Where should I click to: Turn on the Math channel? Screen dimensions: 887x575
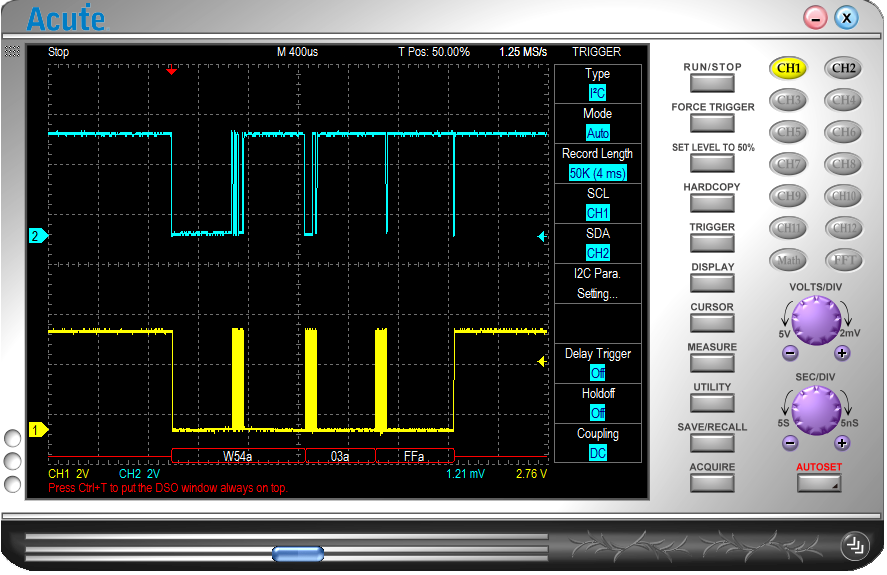[x=789, y=260]
